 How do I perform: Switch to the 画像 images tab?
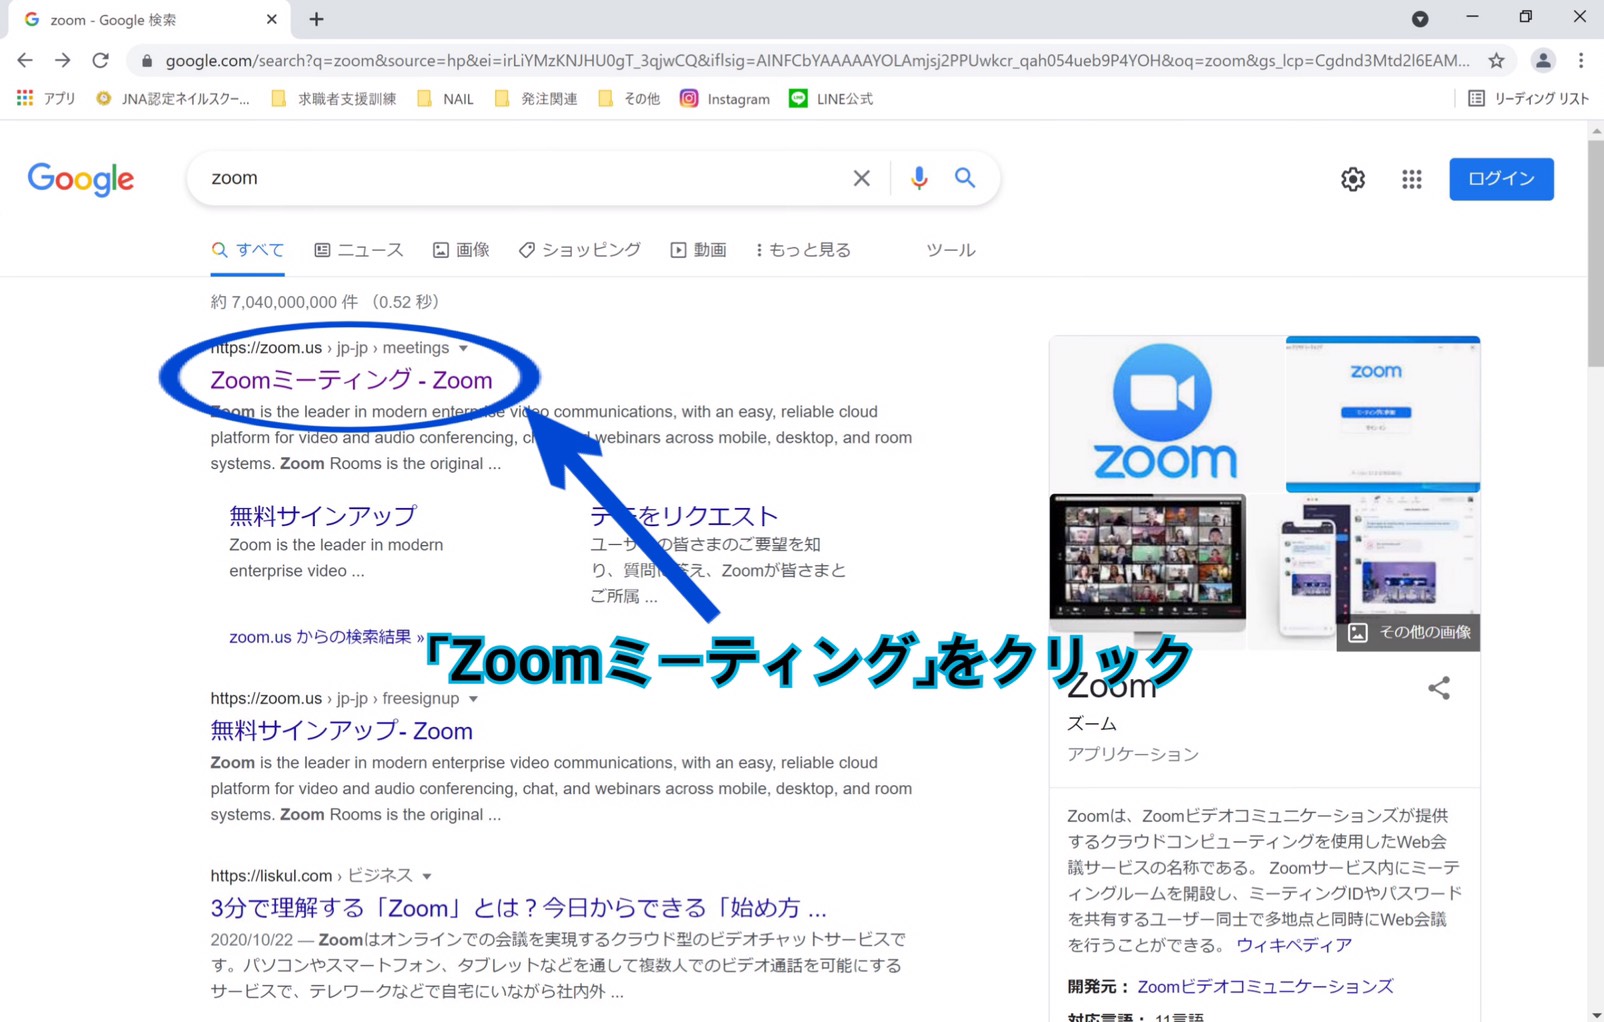click(x=461, y=250)
